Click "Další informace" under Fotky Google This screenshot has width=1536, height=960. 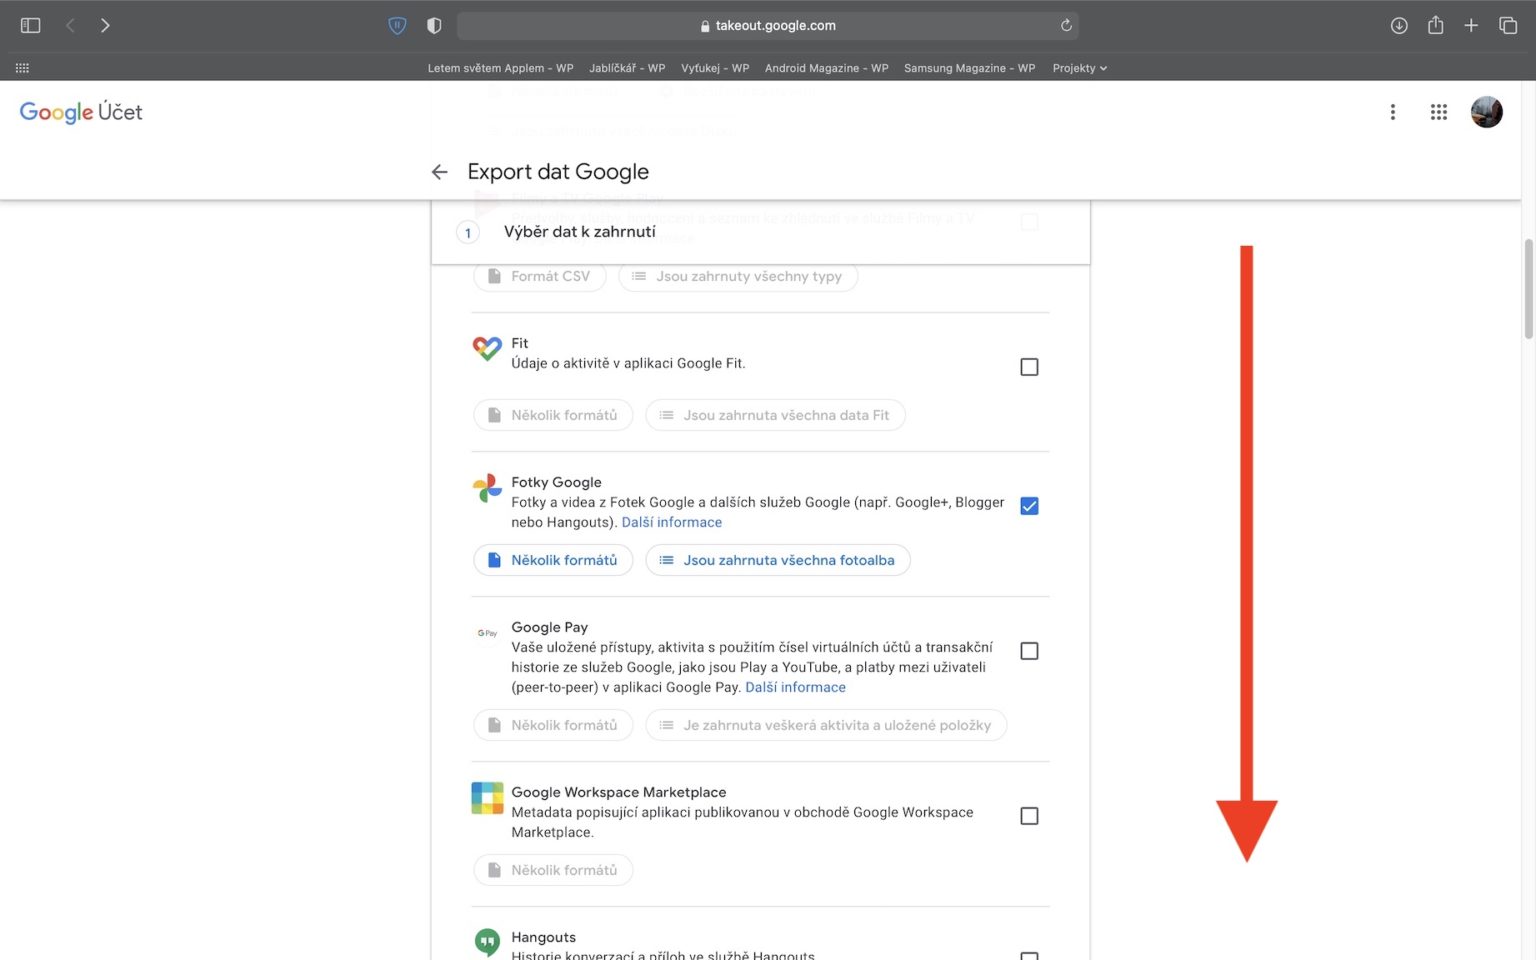click(671, 521)
